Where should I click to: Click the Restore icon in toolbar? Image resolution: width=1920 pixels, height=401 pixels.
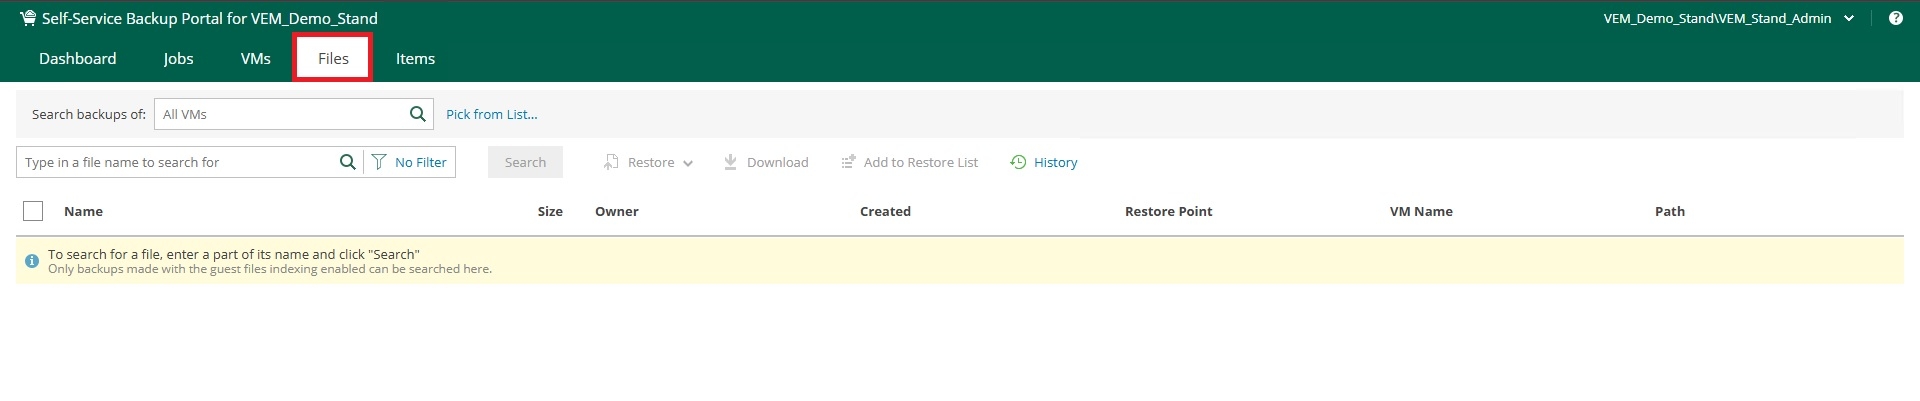[611, 162]
